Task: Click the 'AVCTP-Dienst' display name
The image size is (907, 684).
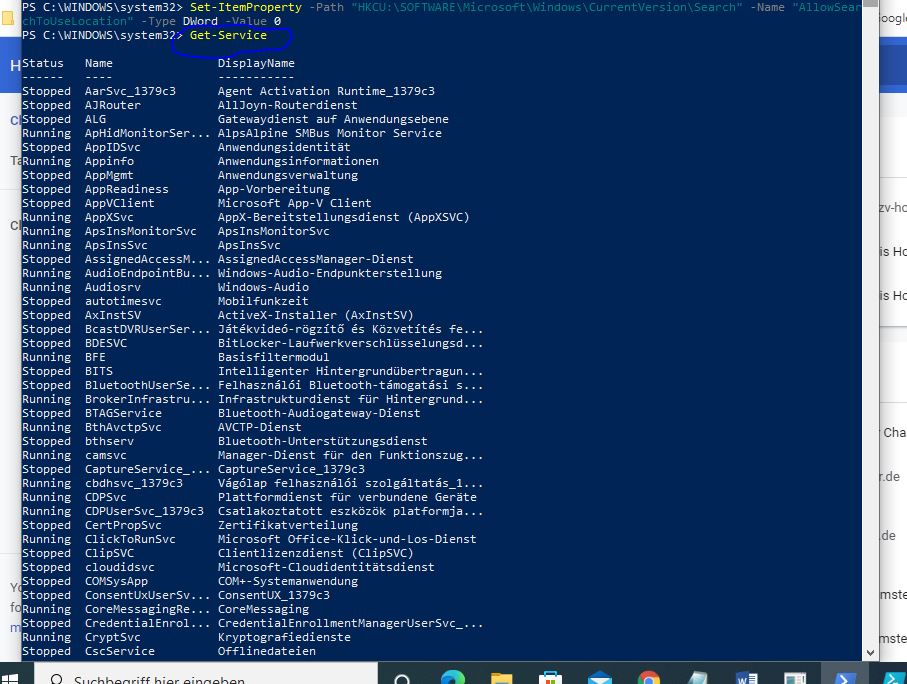Action: coord(260,427)
